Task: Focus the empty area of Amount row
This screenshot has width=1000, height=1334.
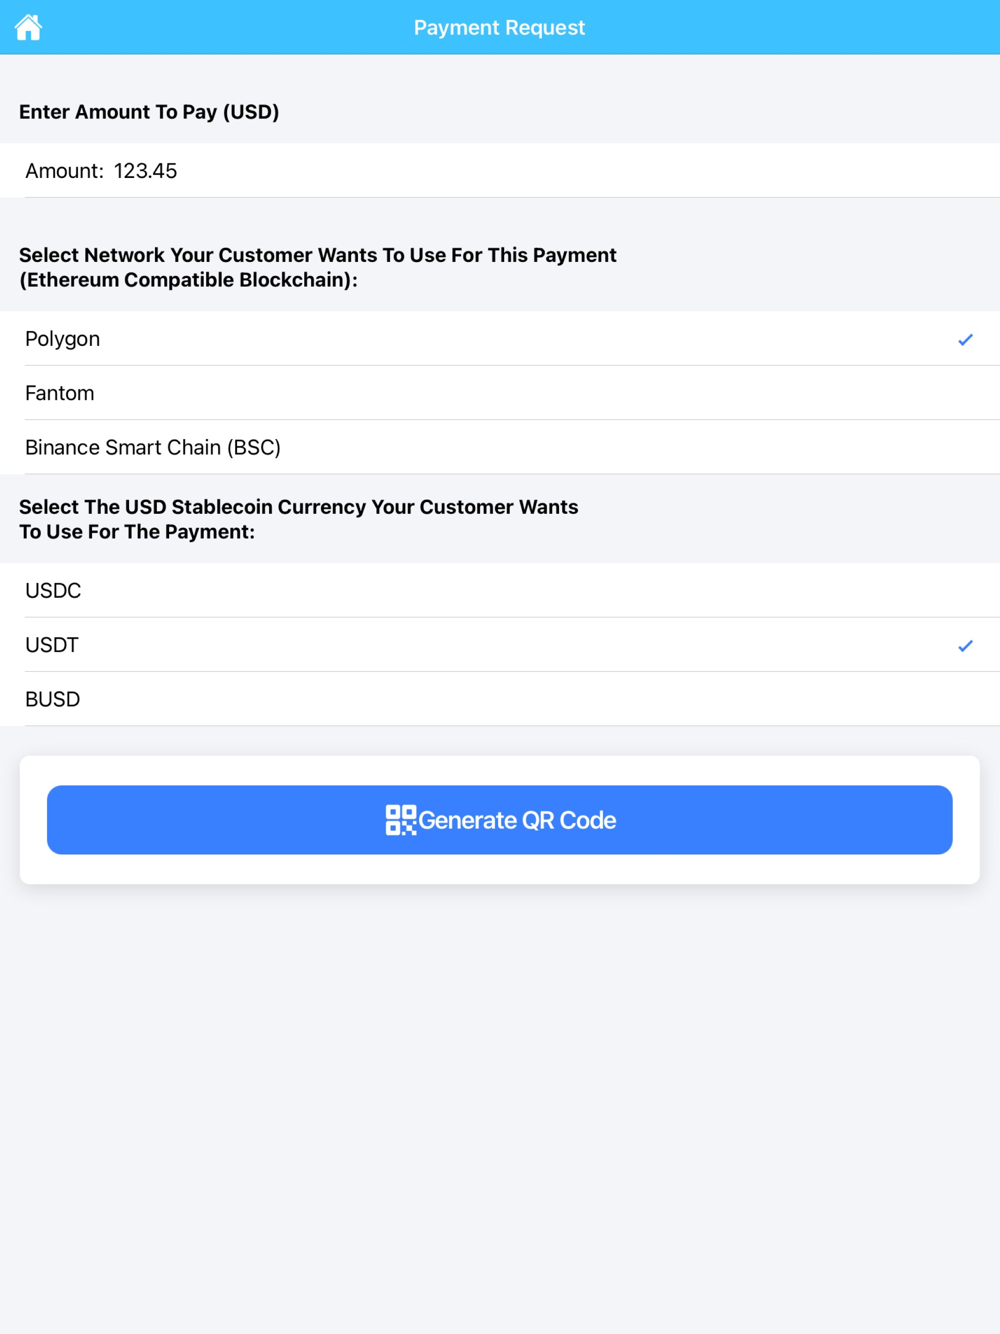Action: [600, 171]
